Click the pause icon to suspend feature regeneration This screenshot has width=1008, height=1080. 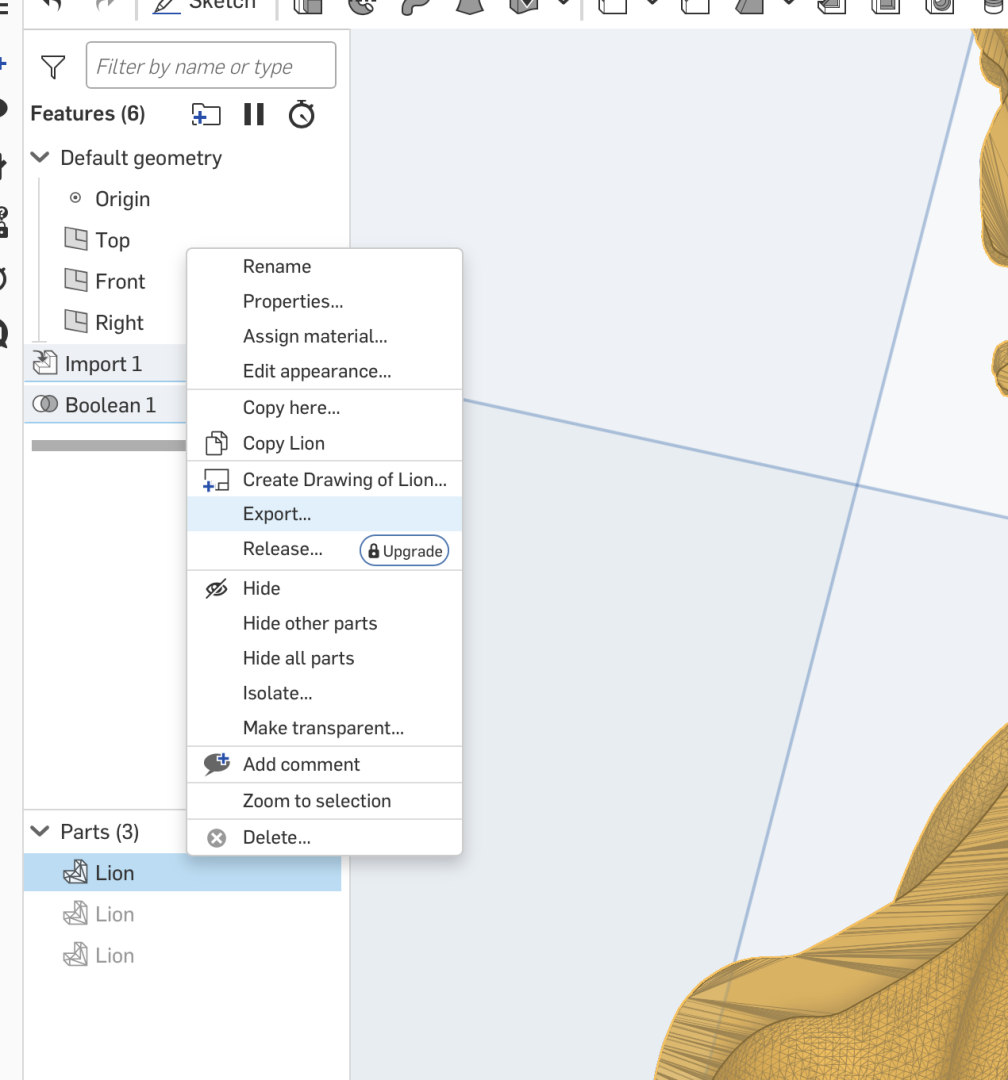(x=253, y=114)
